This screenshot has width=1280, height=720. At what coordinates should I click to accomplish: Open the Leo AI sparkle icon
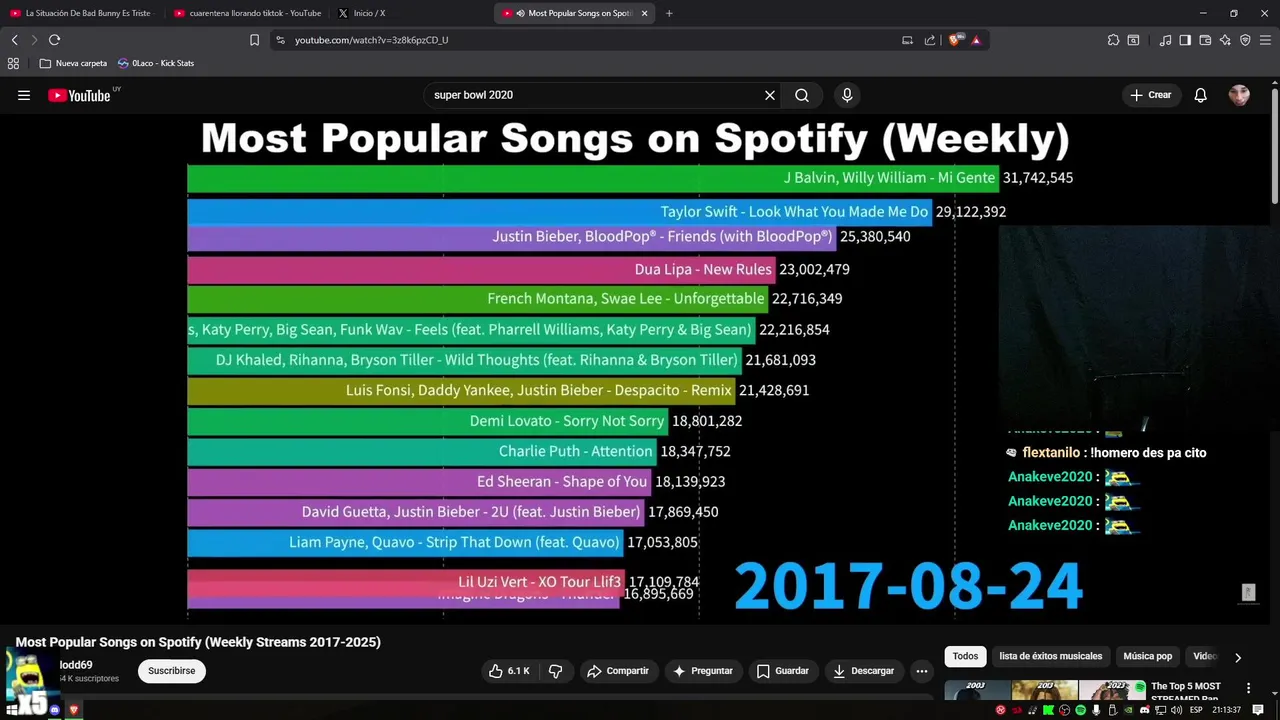click(1225, 40)
